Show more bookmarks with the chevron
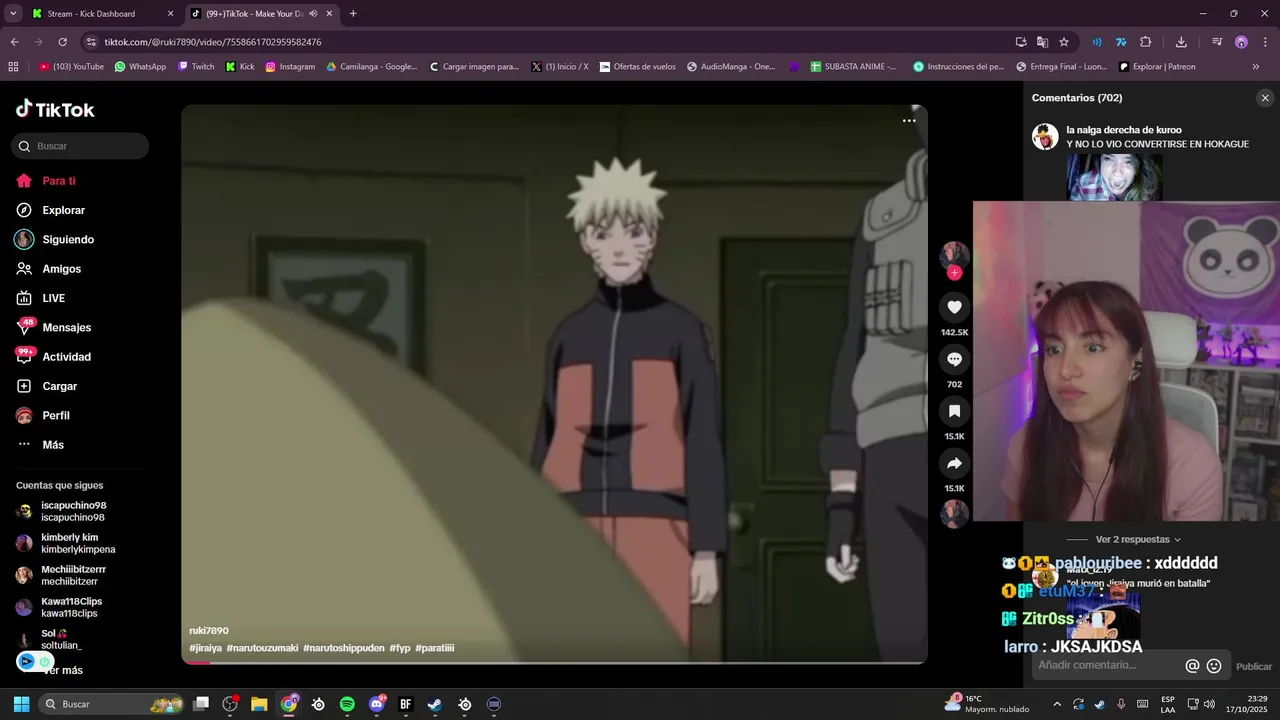Screen dimensions: 1280x720 pyautogui.click(x=1256, y=67)
